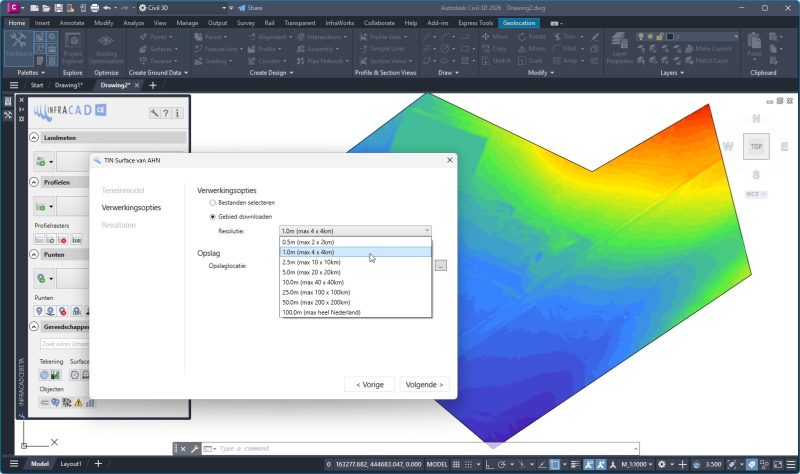Click the bar chart icon under Objecten
The height and width of the screenshot is (474, 800).
tap(90, 403)
